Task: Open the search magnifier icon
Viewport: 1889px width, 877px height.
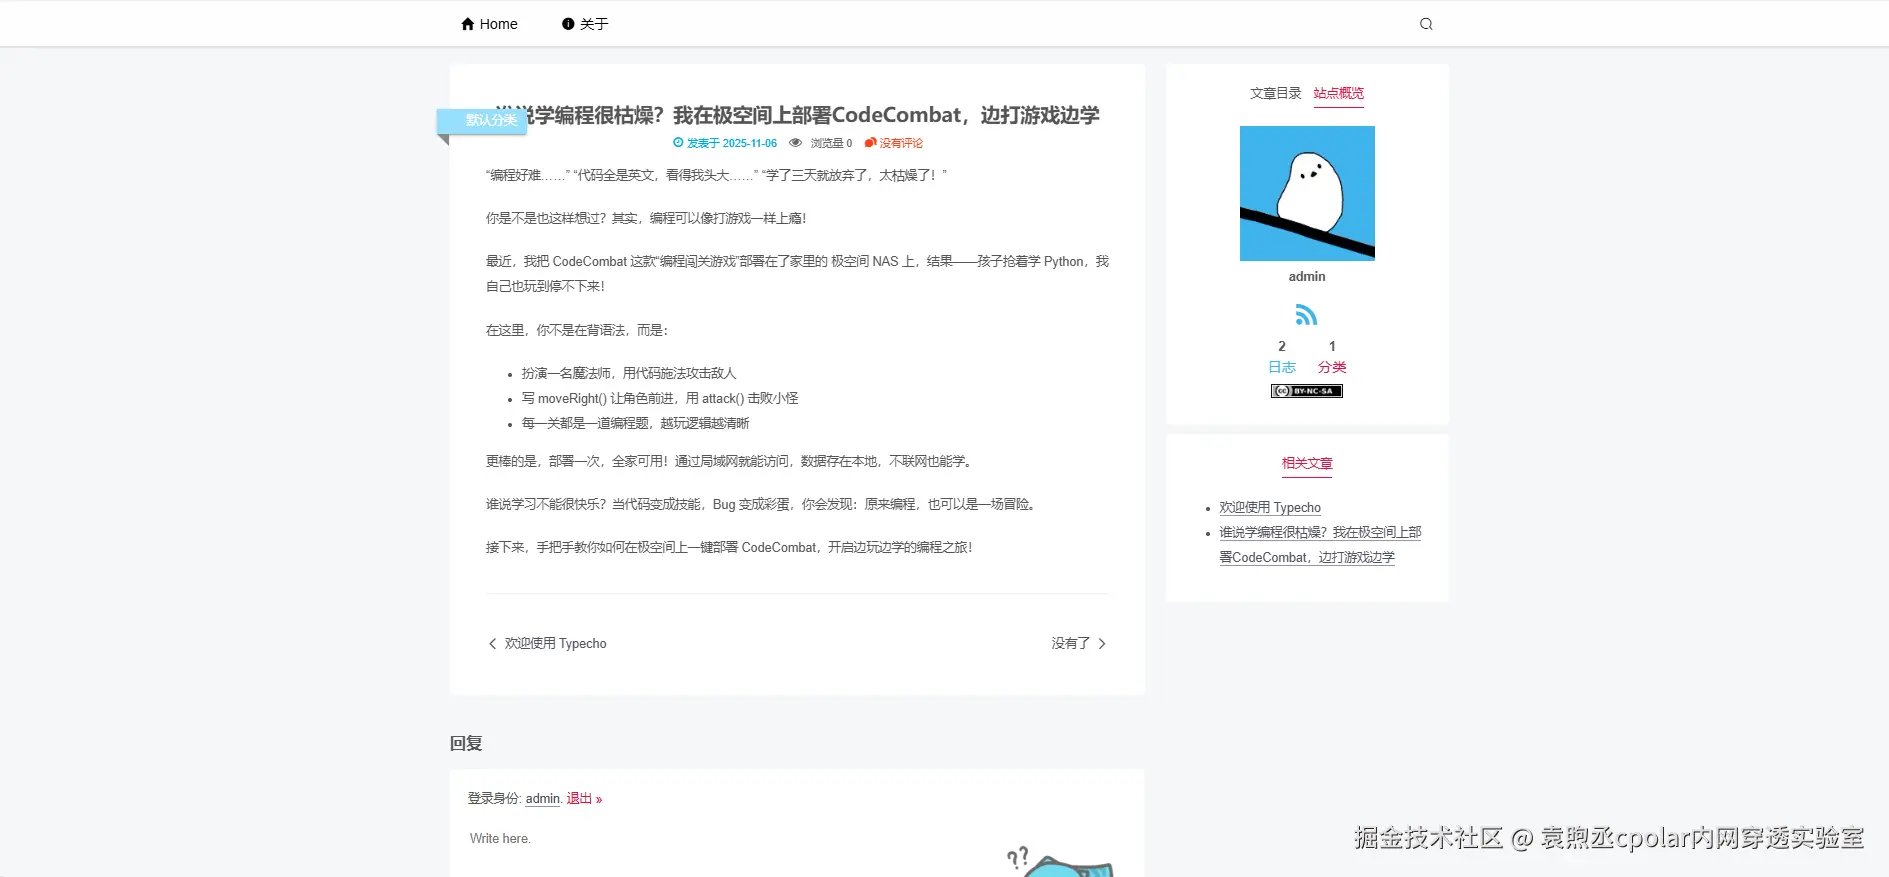Action: click(x=1426, y=24)
